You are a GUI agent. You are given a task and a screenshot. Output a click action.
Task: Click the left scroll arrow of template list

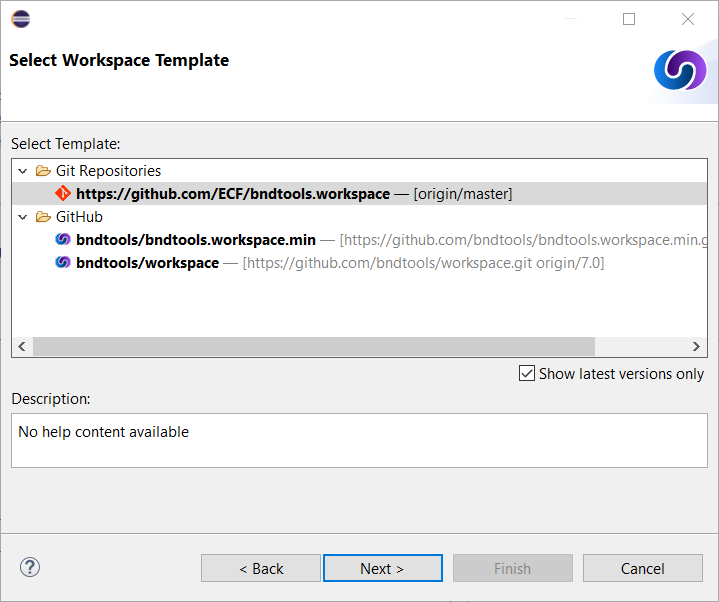pyautogui.click(x=22, y=346)
